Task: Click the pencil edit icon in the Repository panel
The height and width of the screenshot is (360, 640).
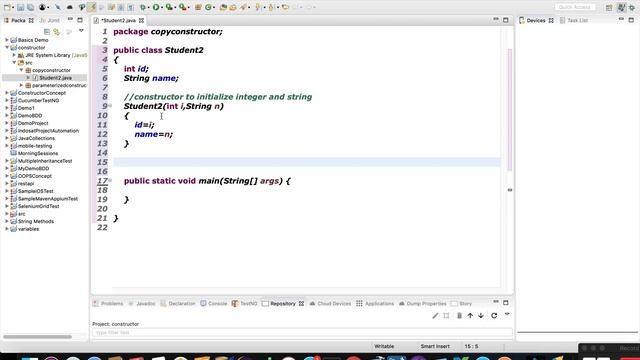Action: [x=435, y=316]
